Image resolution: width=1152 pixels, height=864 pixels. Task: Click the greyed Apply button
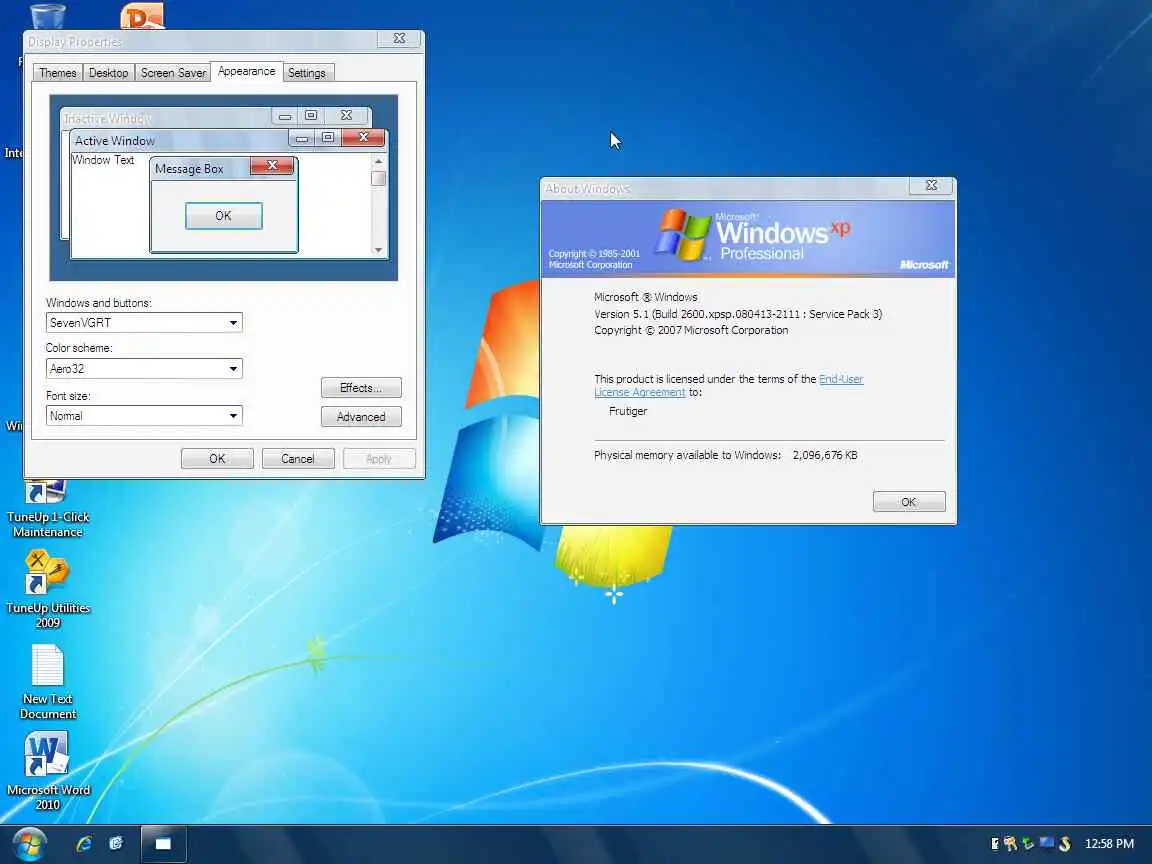378,458
